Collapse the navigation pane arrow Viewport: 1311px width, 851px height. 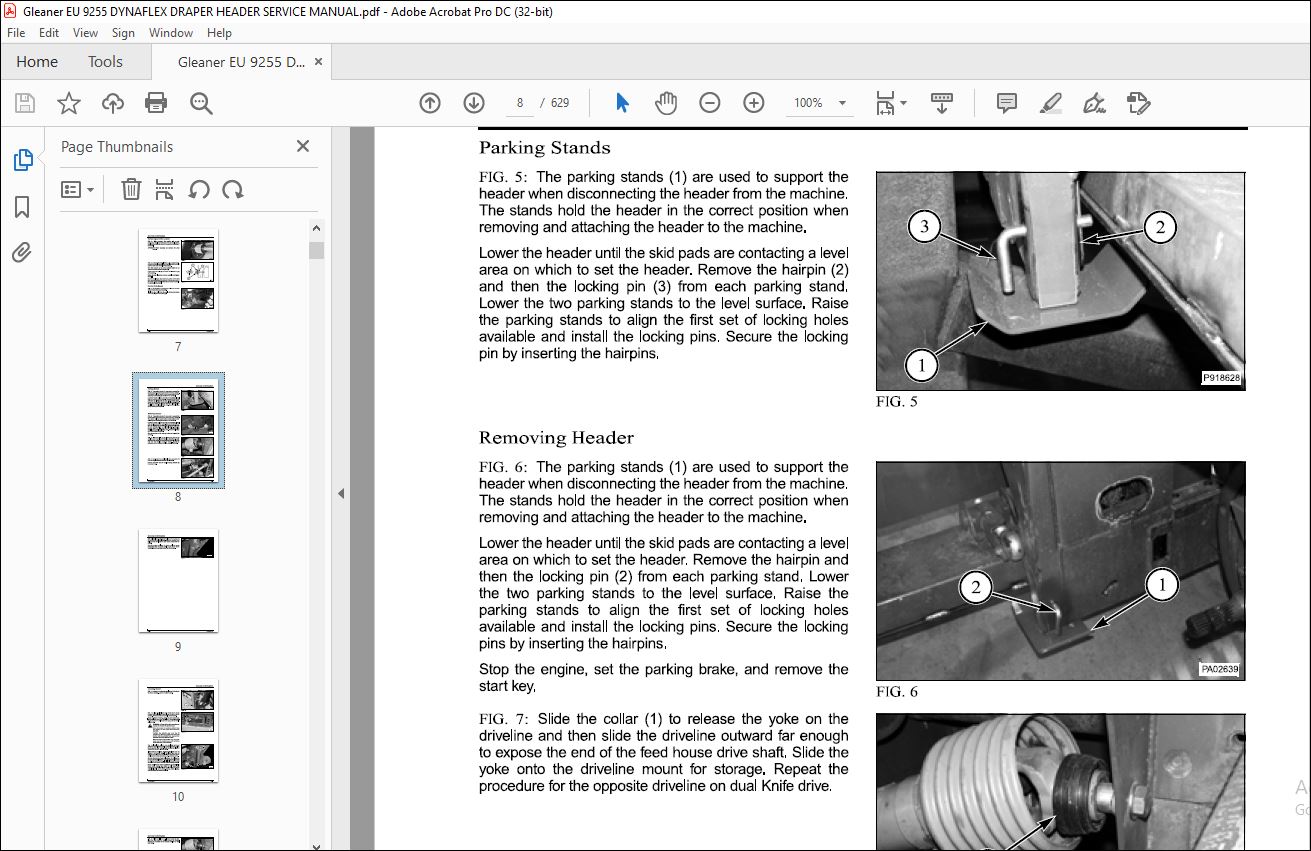(x=341, y=493)
